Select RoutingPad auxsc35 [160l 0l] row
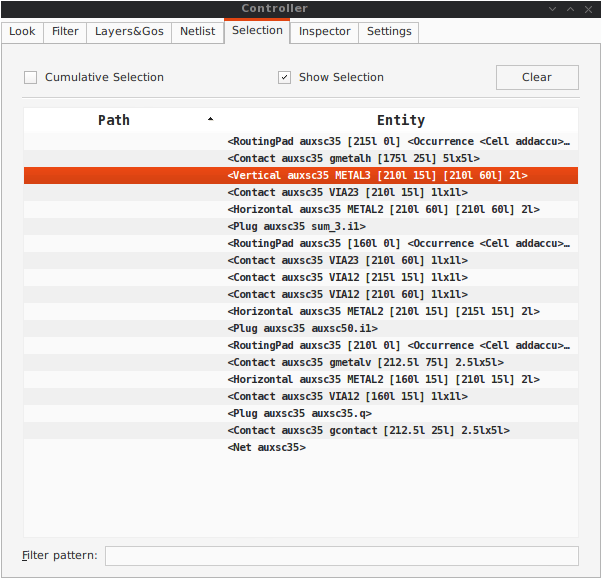Image resolution: width=602 pixels, height=579 pixels. [x=301, y=243]
